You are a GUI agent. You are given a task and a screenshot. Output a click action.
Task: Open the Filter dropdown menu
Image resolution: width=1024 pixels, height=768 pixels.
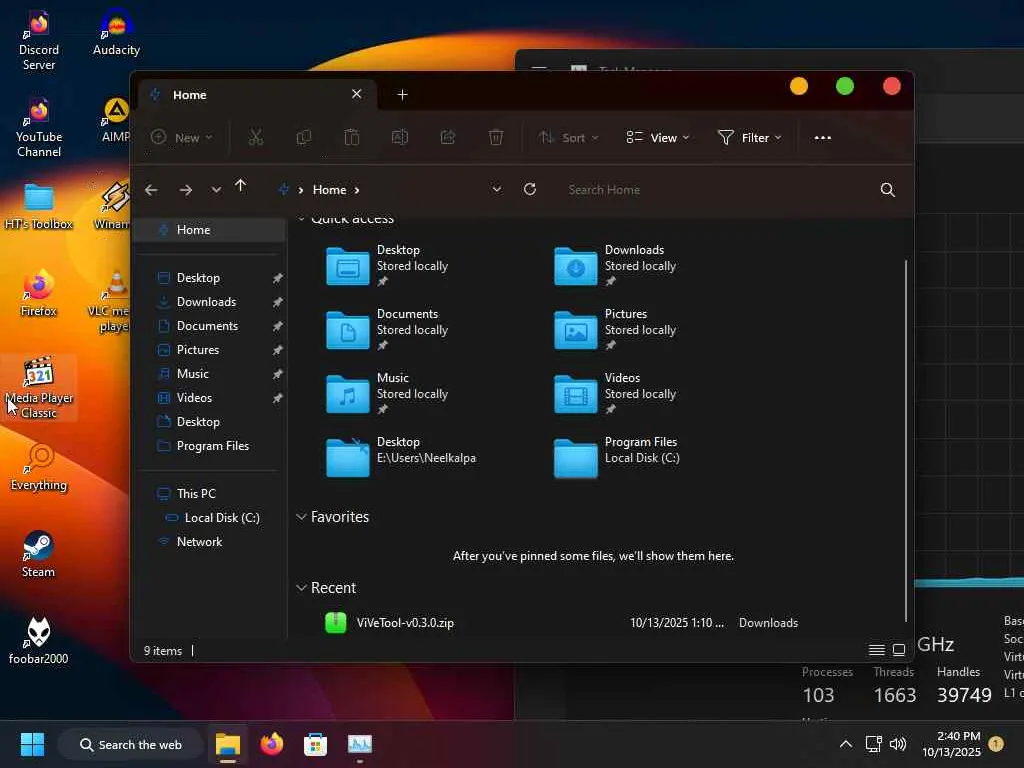[750, 137]
